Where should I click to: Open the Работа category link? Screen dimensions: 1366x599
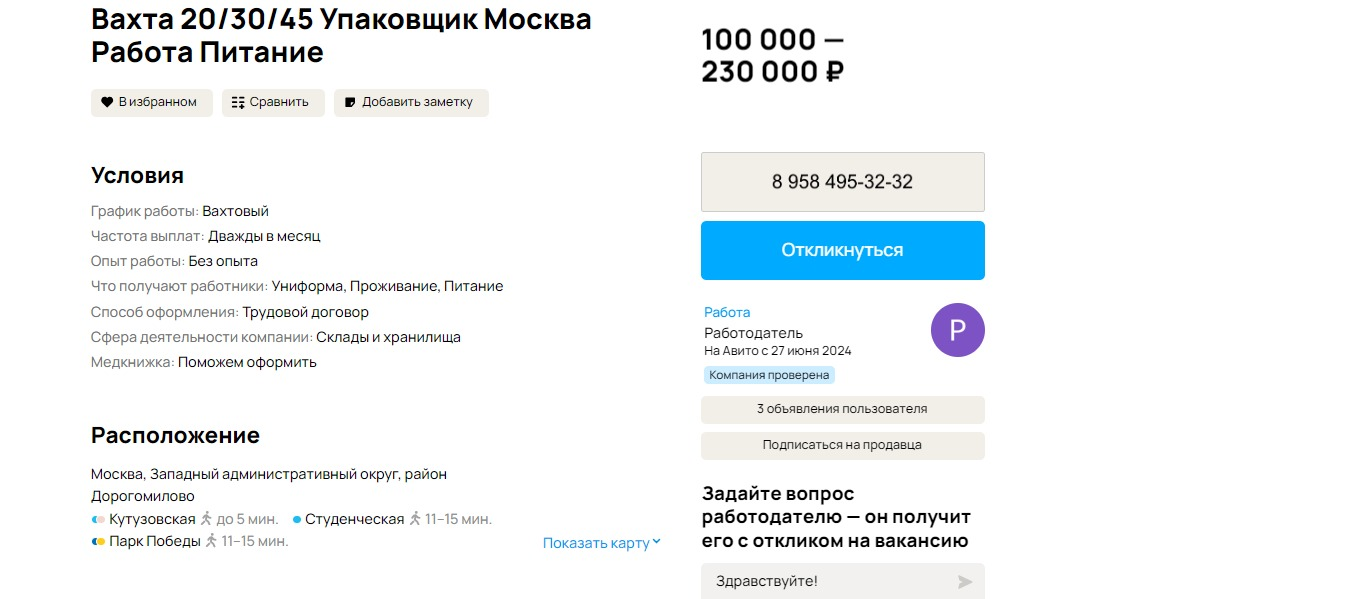pos(727,312)
